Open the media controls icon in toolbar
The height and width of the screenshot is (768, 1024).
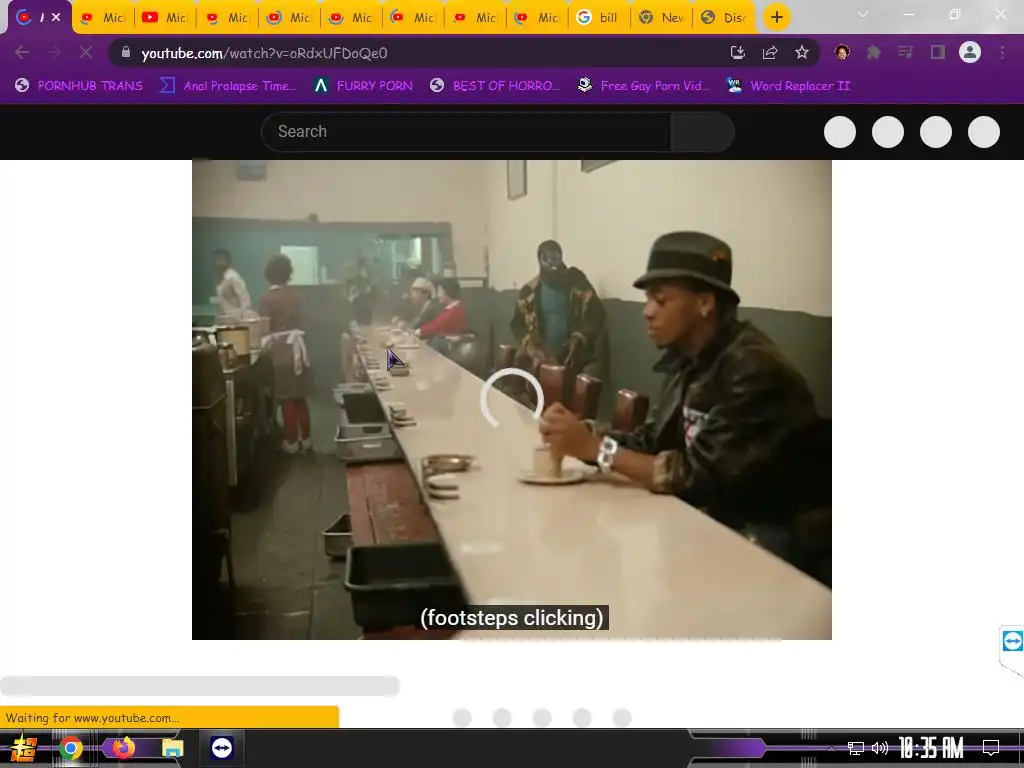point(905,52)
